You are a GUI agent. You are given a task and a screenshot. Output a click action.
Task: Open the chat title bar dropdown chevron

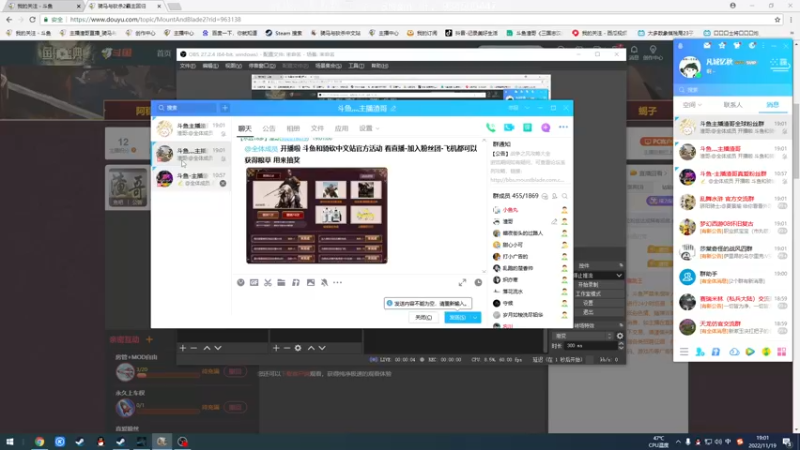point(527,108)
